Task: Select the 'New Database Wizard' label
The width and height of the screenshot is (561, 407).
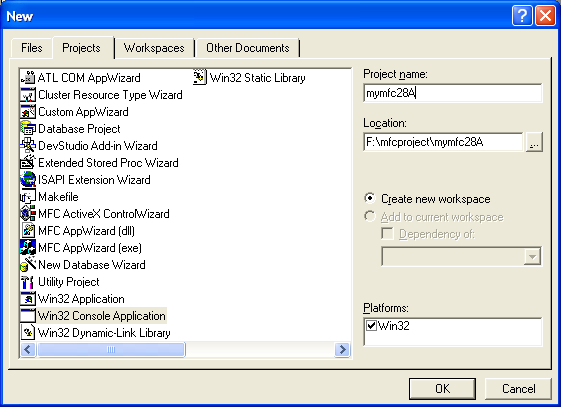Action: pyautogui.click(x=92, y=265)
